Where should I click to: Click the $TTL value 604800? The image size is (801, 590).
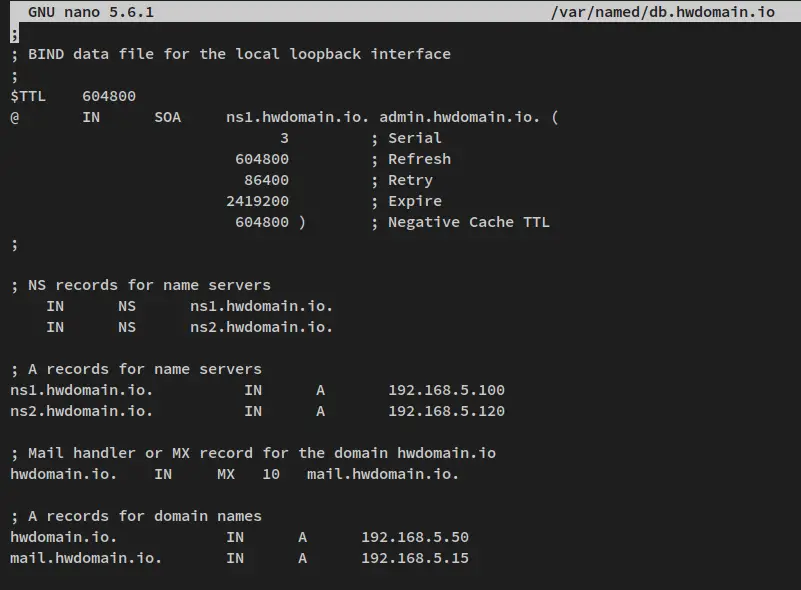point(109,96)
